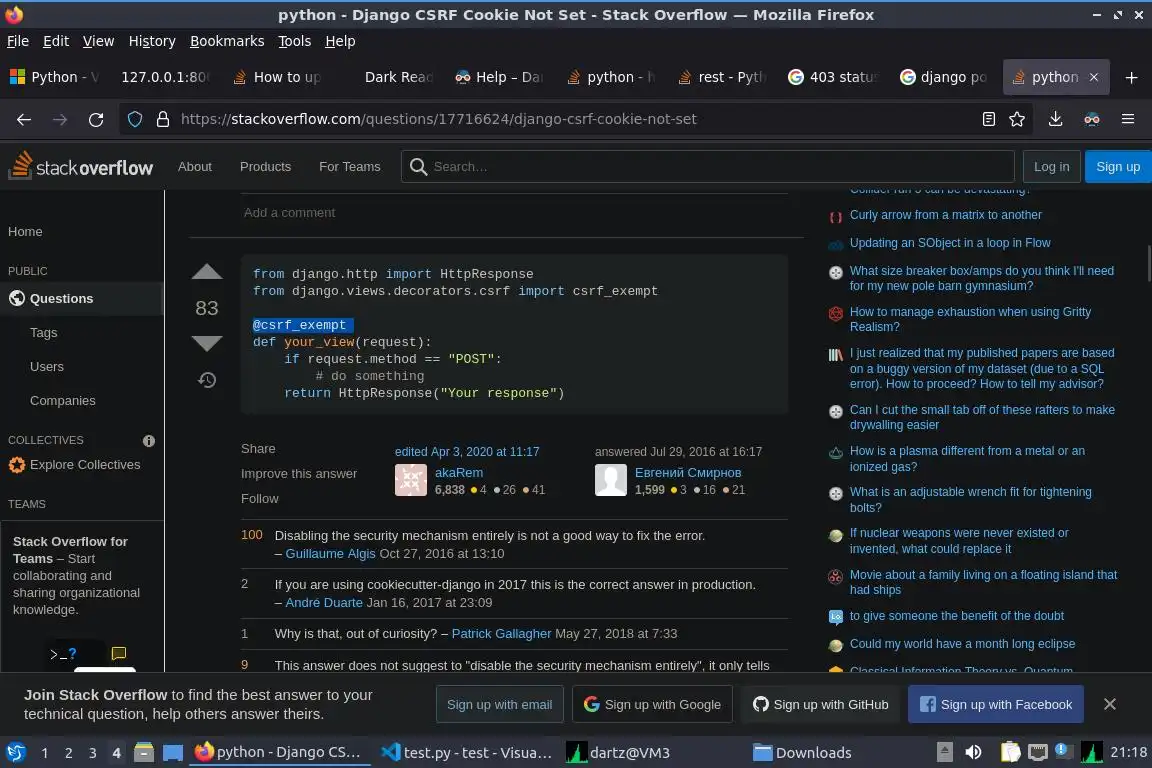This screenshot has height=768, width=1152.
Task: Click 'Improve this answer' link
Action: tap(299, 473)
